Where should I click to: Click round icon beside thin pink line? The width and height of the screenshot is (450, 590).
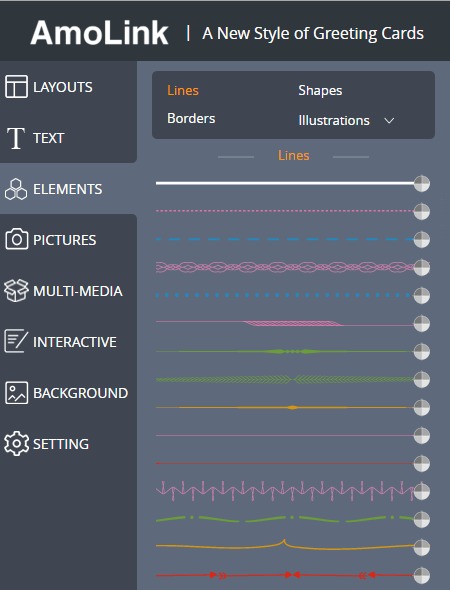(x=421, y=435)
